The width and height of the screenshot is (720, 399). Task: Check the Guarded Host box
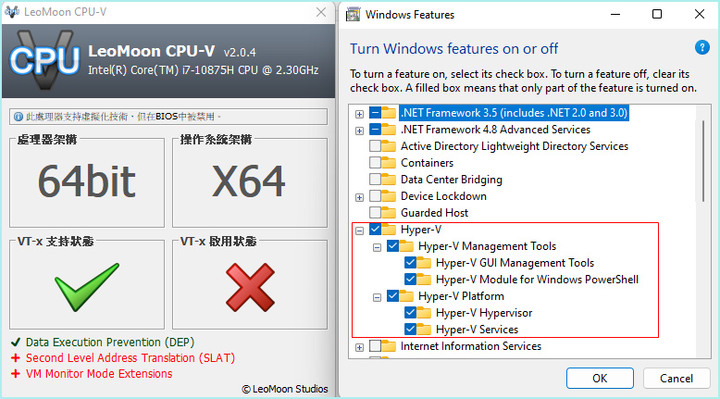[x=375, y=213]
